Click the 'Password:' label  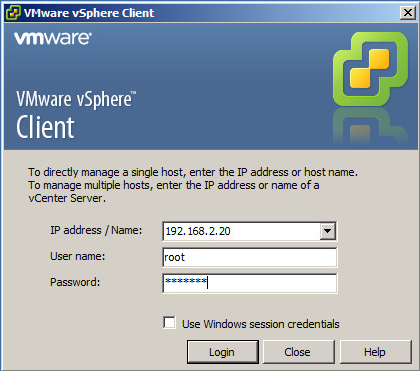75,282
